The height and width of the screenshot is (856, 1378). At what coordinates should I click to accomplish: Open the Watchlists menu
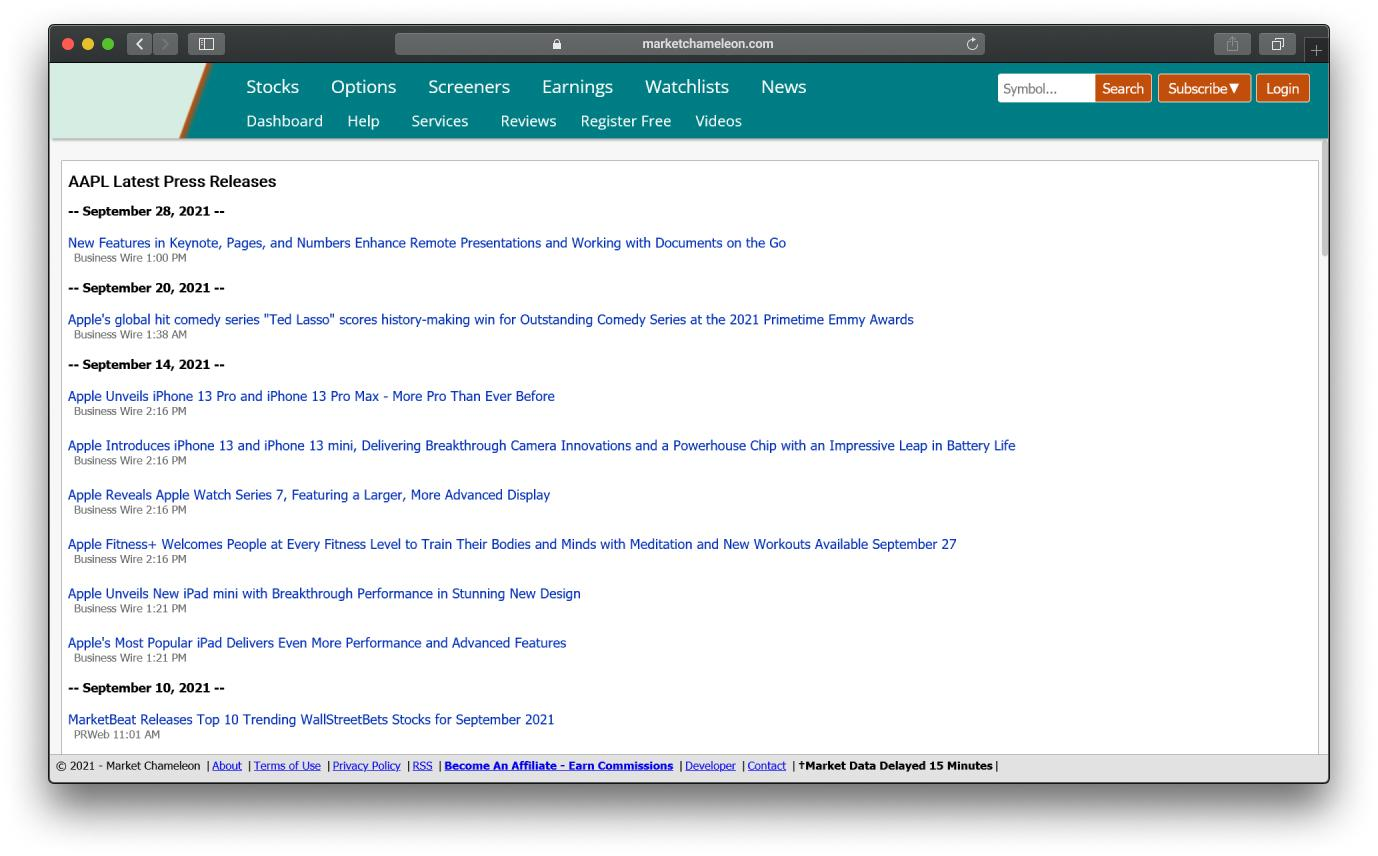tap(687, 87)
